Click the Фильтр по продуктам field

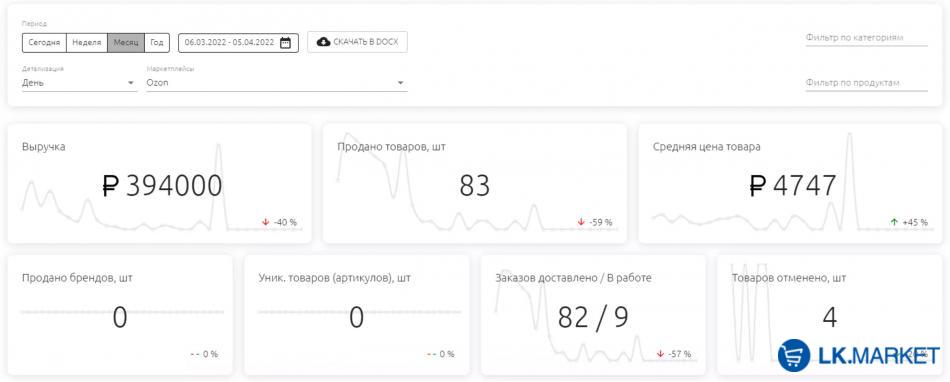click(x=866, y=83)
